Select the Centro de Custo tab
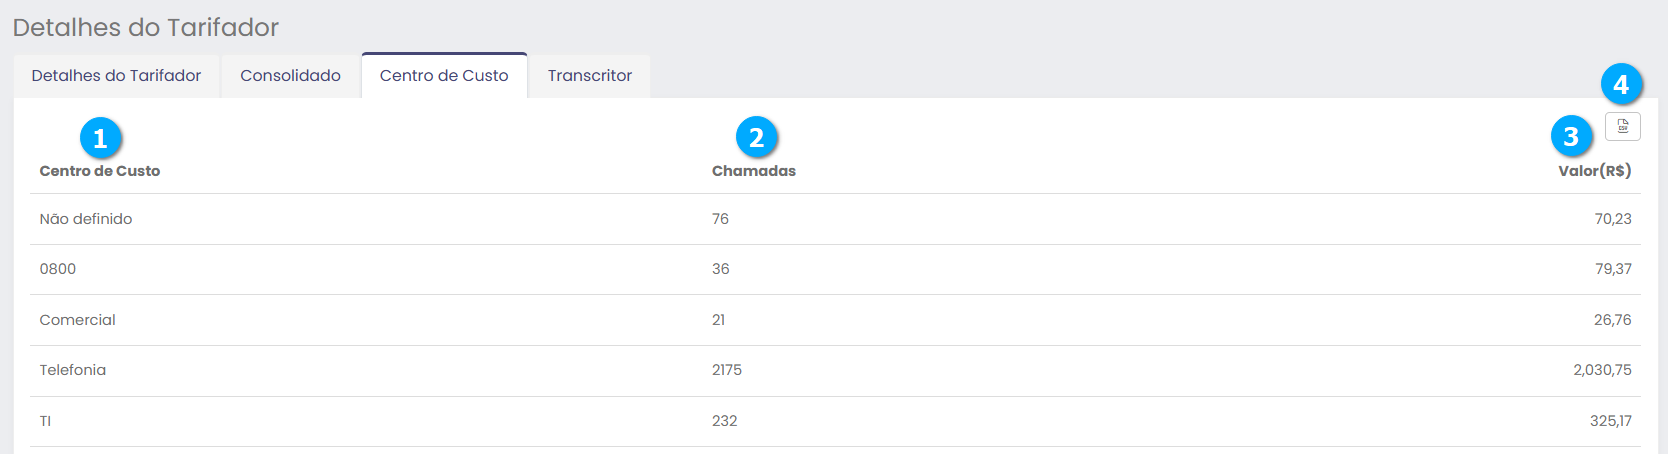Viewport: 1668px width, 454px height. click(444, 76)
